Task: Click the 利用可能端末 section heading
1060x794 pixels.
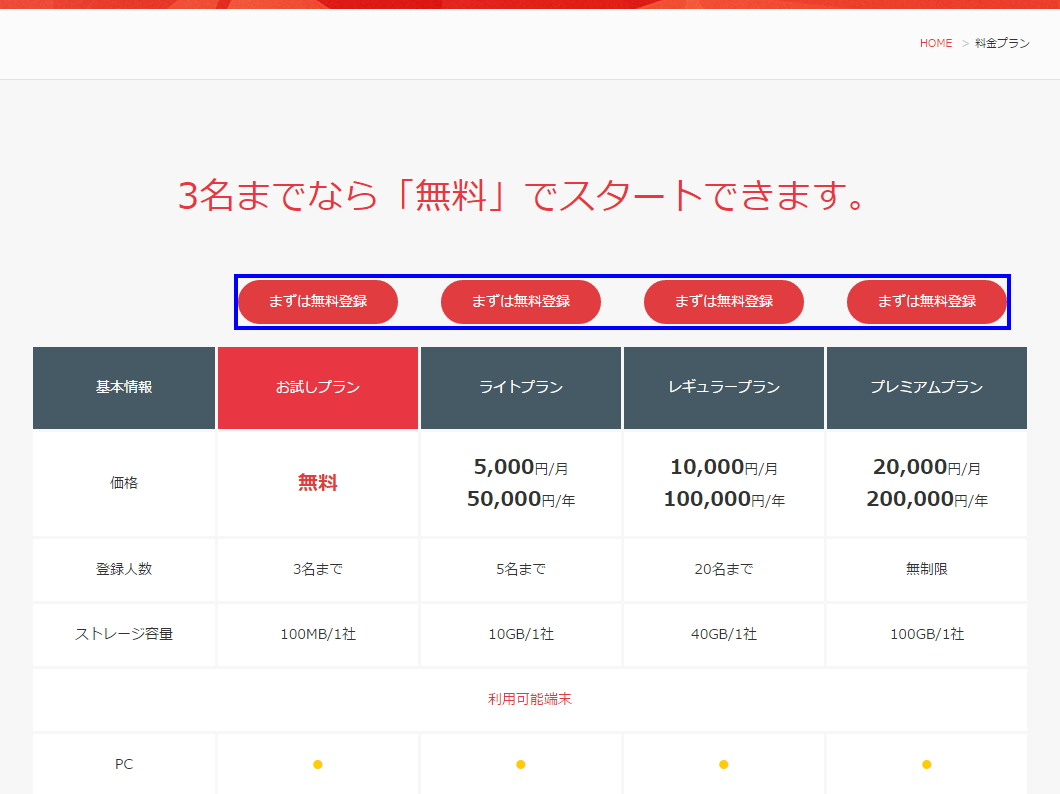Action: click(x=530, y=699)
